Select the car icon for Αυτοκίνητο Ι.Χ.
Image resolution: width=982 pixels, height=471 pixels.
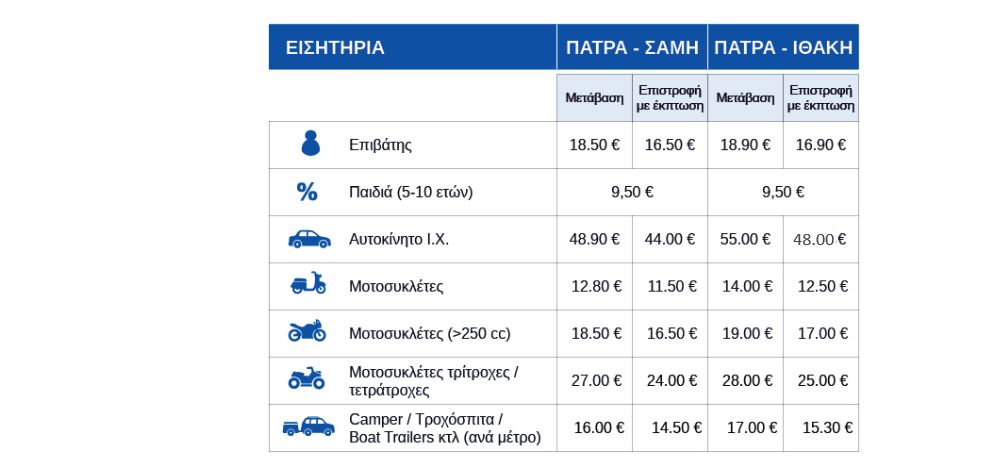pos(309,239)
